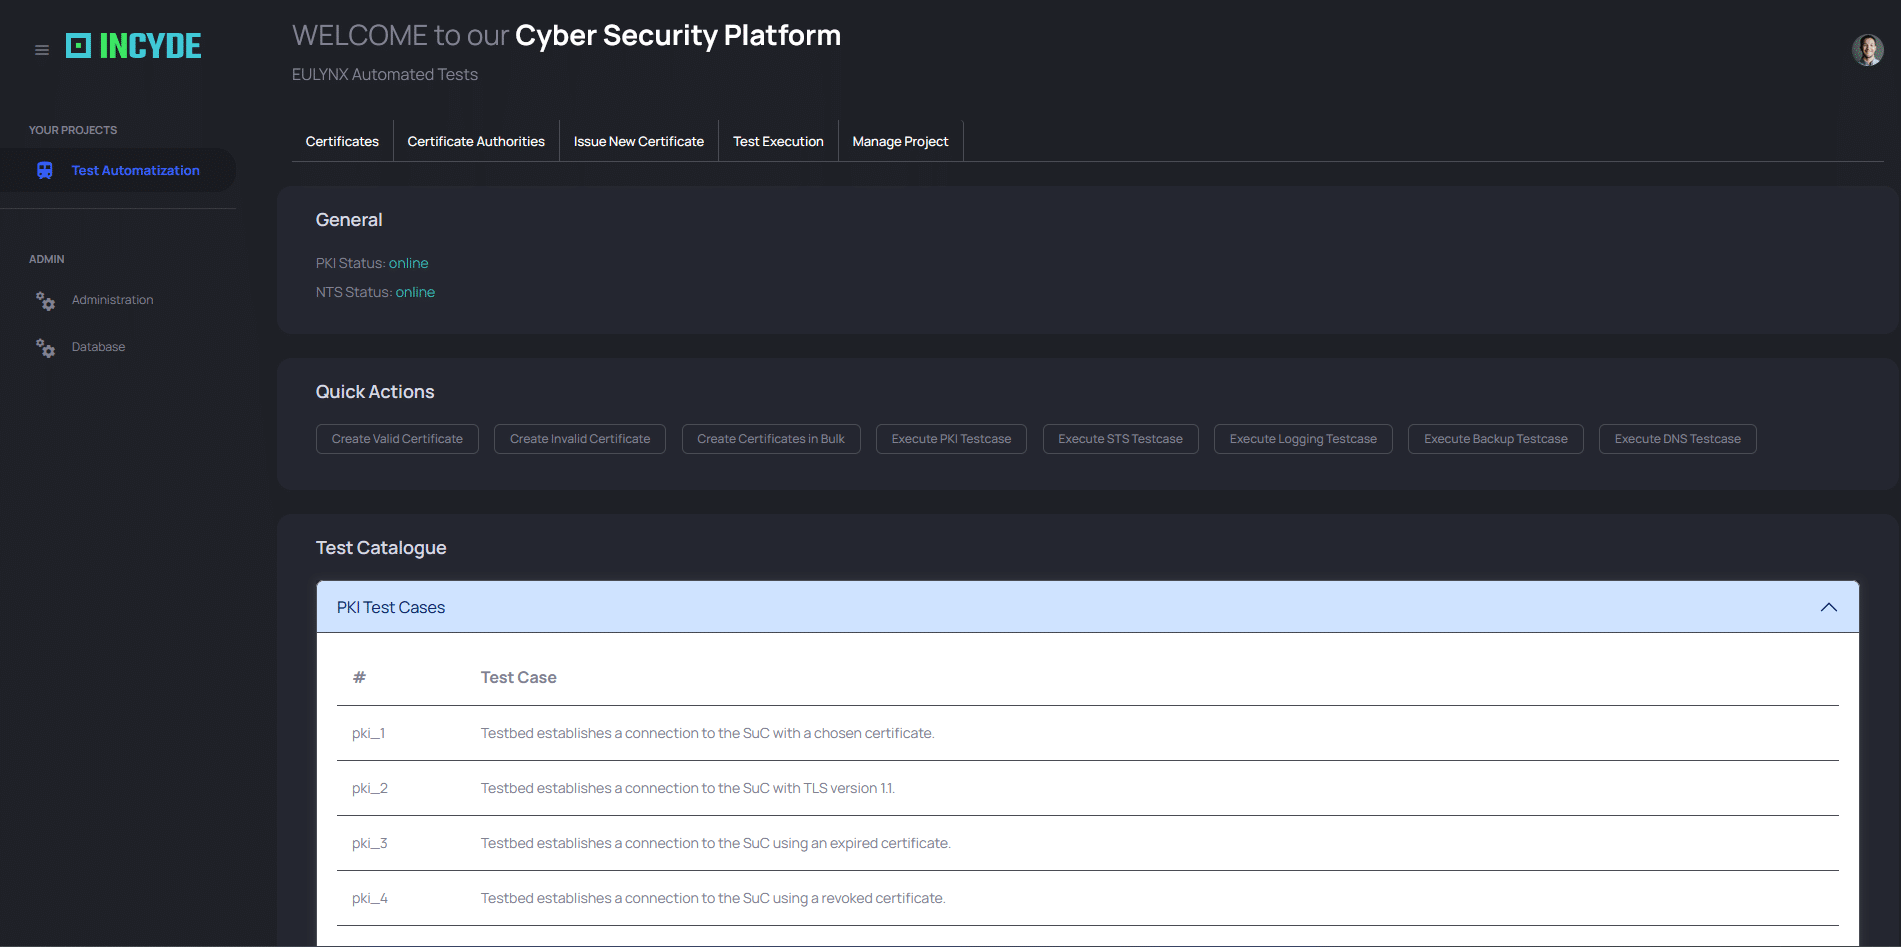This screenshot has width=1901, height=947.
Task: Click Create Invalid Certificate button
Action: (x=580, y=439)
